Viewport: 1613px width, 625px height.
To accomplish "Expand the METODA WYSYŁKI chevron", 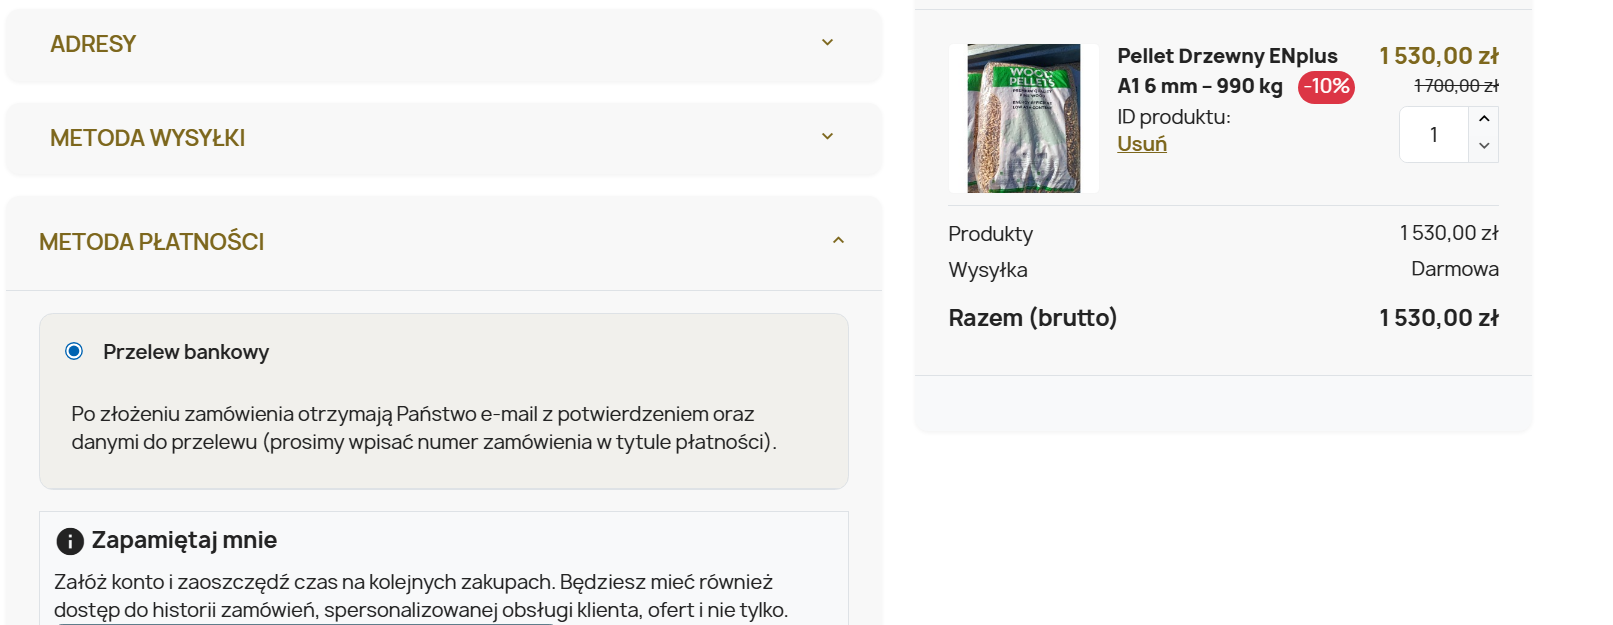I will point(827,137).
